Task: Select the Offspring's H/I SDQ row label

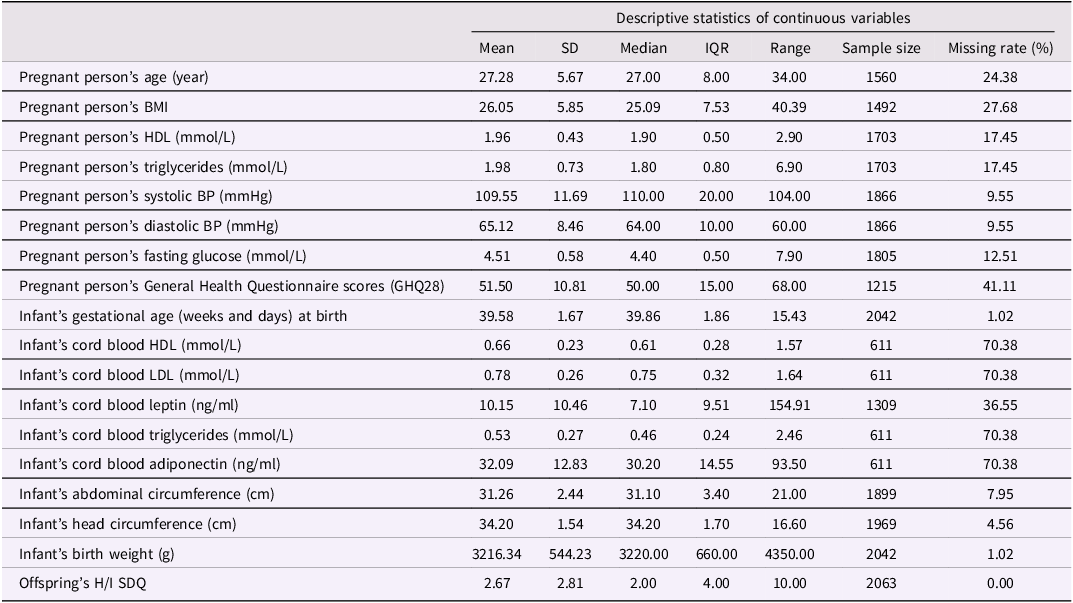Action: pyautogui.click(x=82, y=584)
